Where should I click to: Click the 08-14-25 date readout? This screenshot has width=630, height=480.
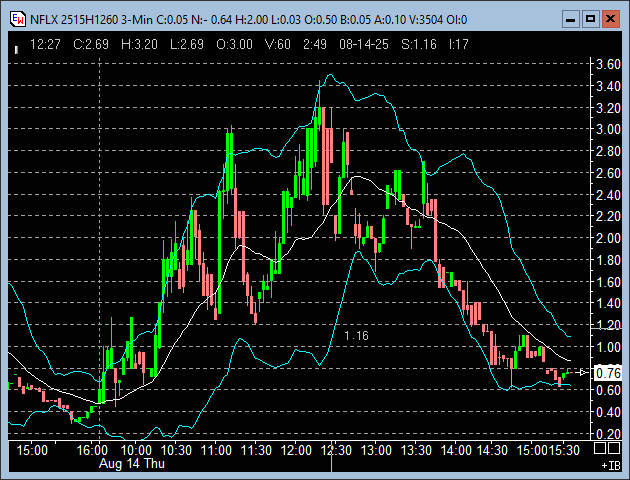pos(364,44)
